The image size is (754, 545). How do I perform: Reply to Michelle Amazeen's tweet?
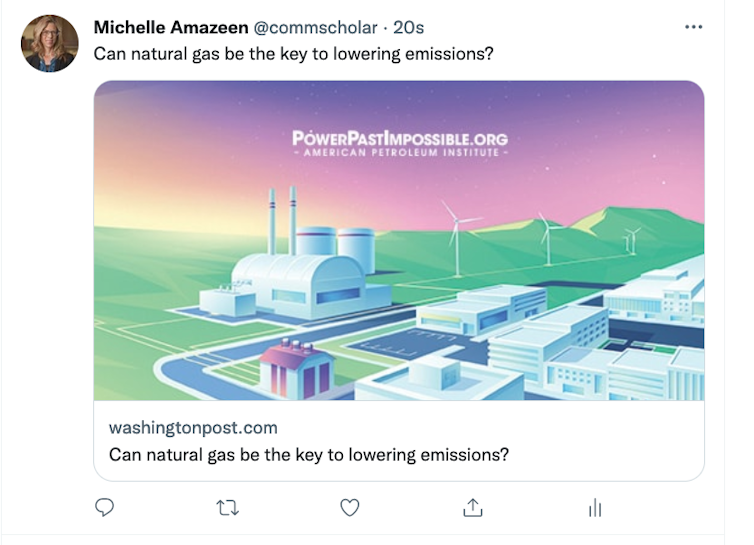[105, 508]
